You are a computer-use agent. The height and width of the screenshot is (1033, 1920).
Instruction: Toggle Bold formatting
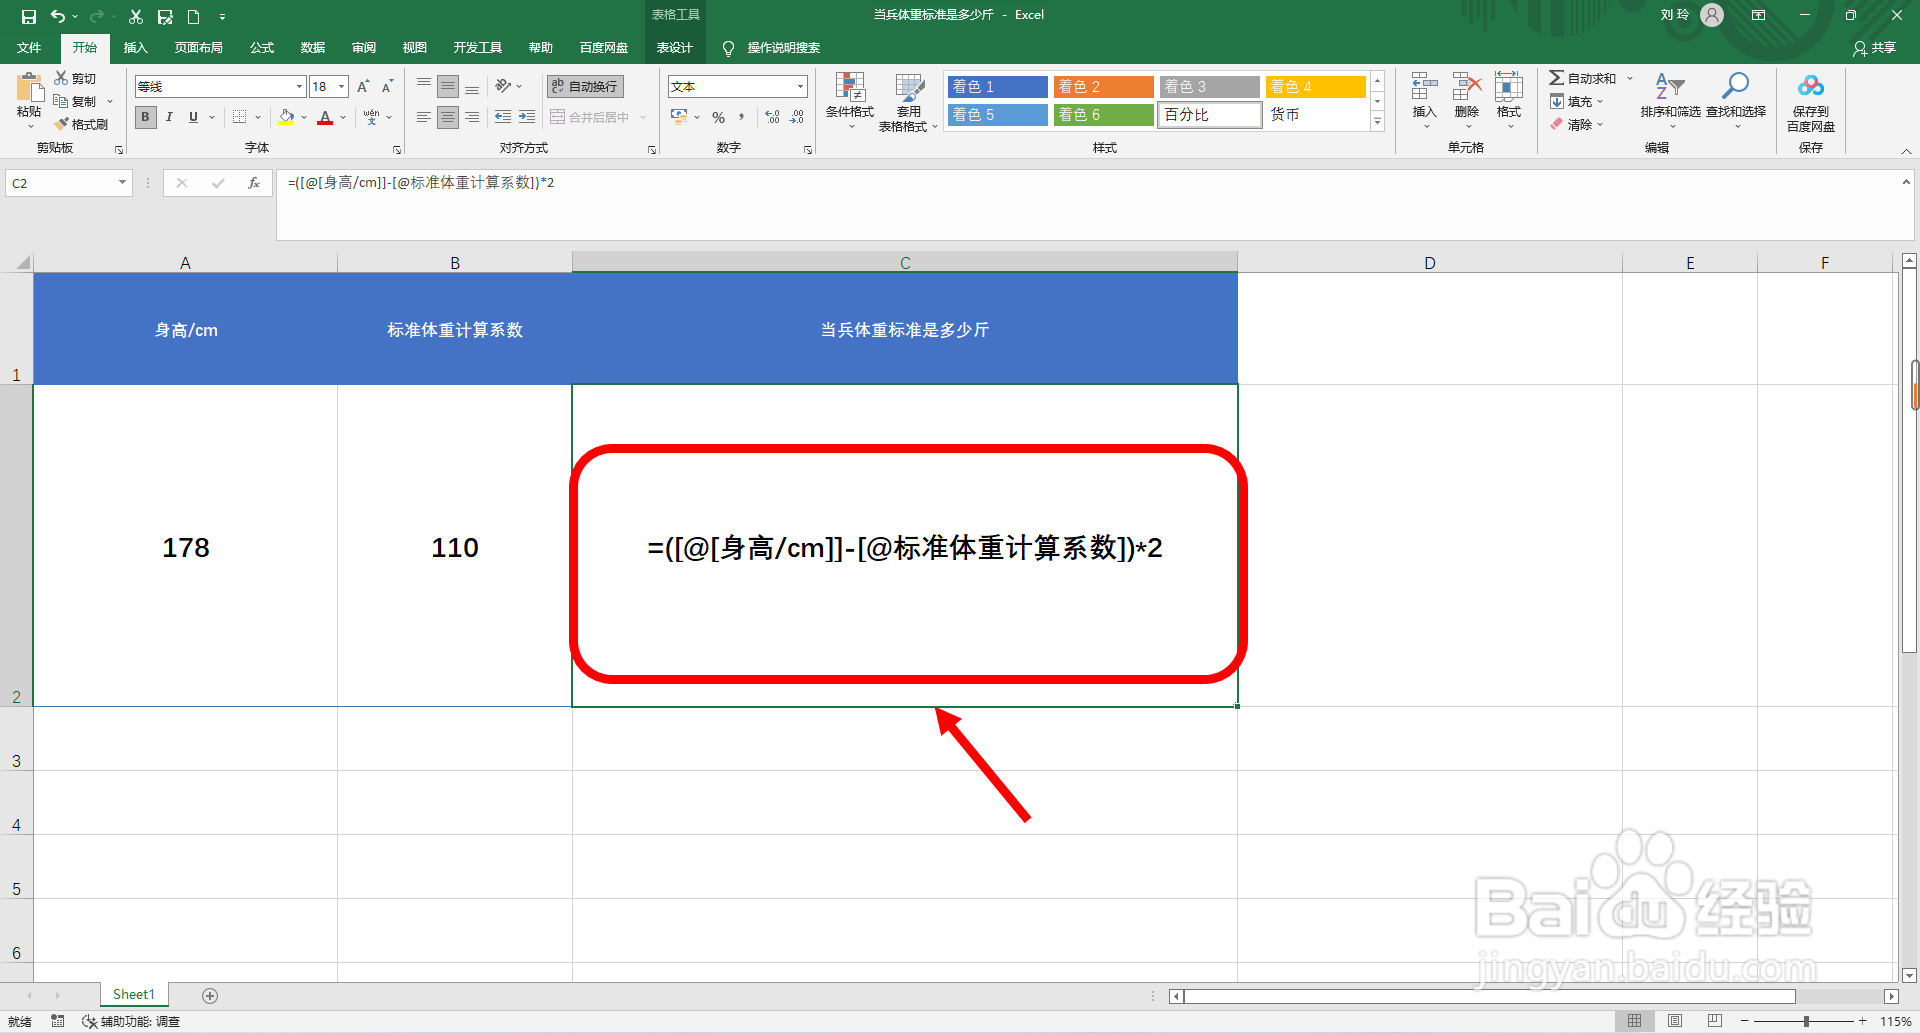coord(145,117)
